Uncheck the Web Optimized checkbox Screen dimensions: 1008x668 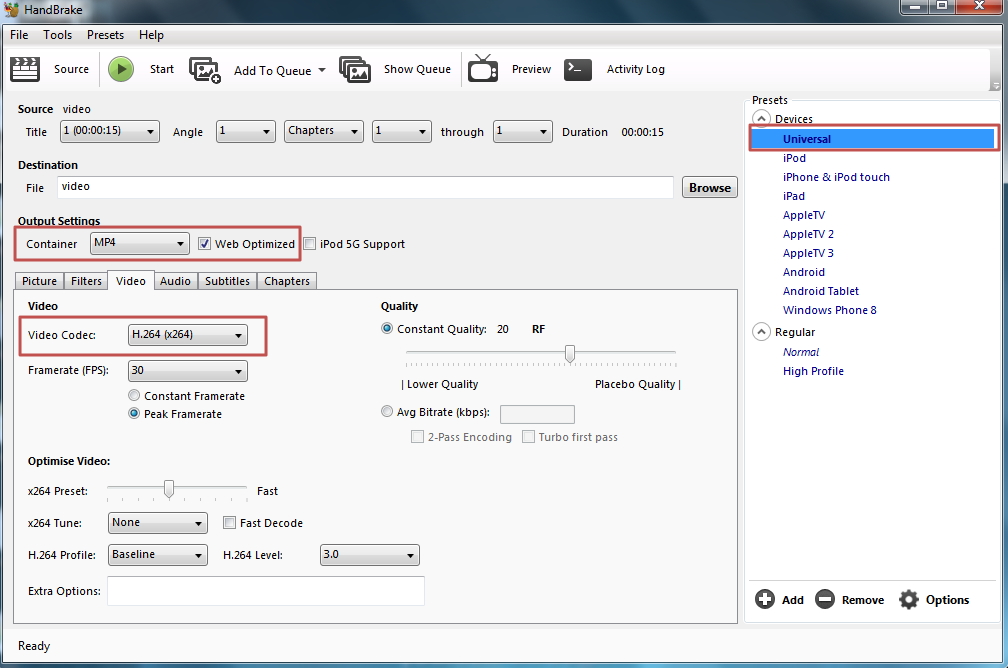point(204,244)
